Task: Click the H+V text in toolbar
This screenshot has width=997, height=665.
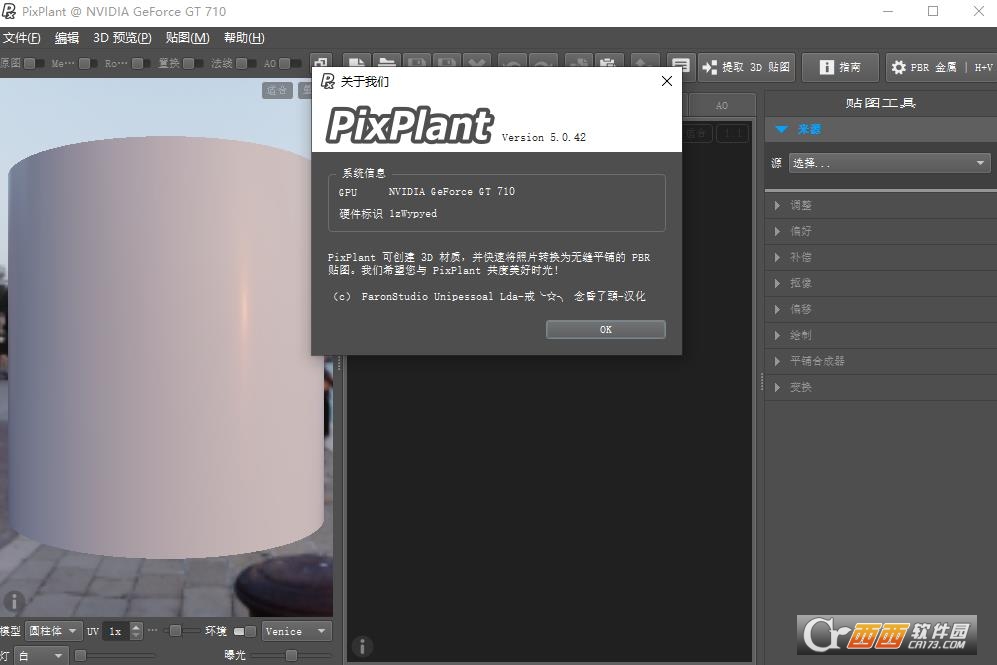Action: 983,67
